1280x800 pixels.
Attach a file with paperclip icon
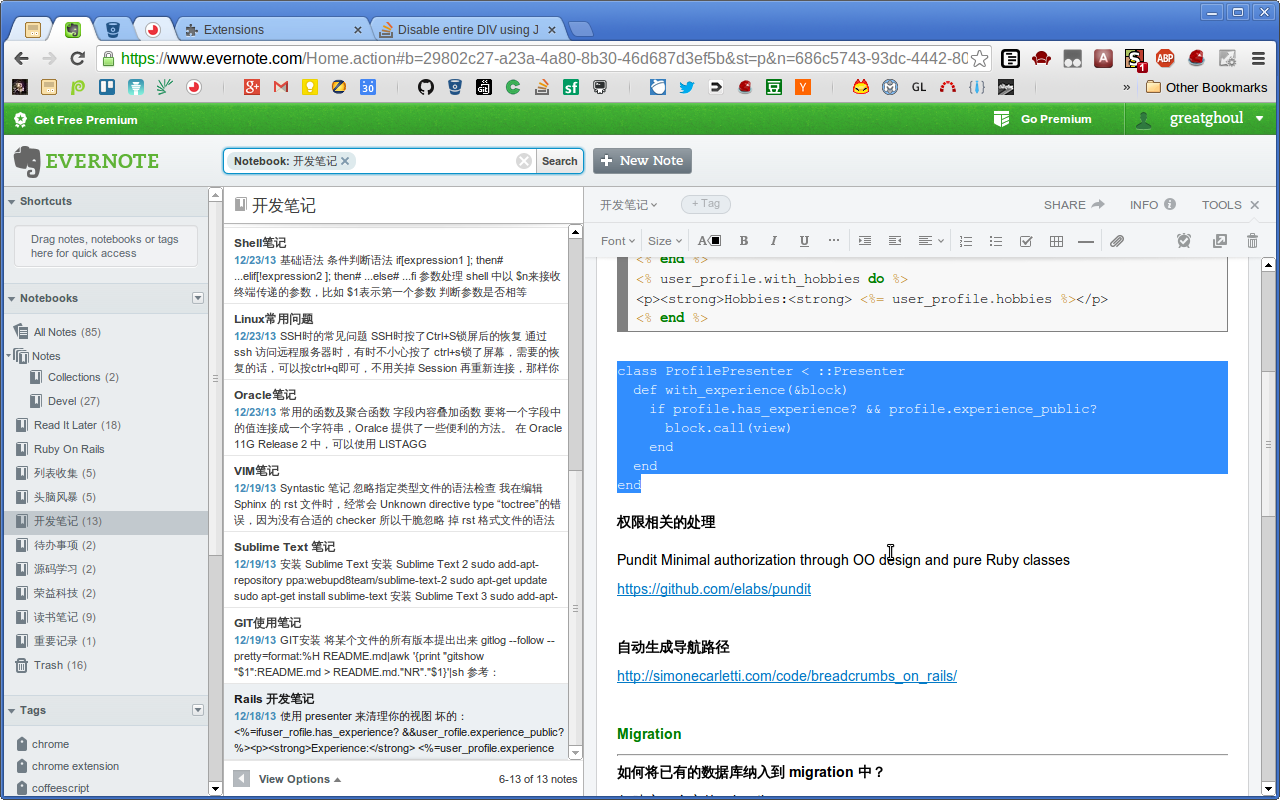(x=1118, y=241)
